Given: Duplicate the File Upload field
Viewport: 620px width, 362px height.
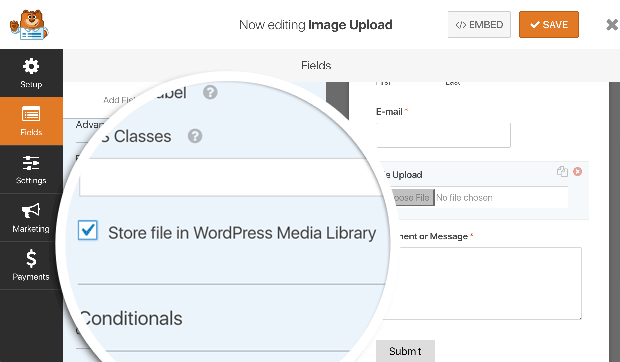Looking at the screenshot, I should point(562,172).
